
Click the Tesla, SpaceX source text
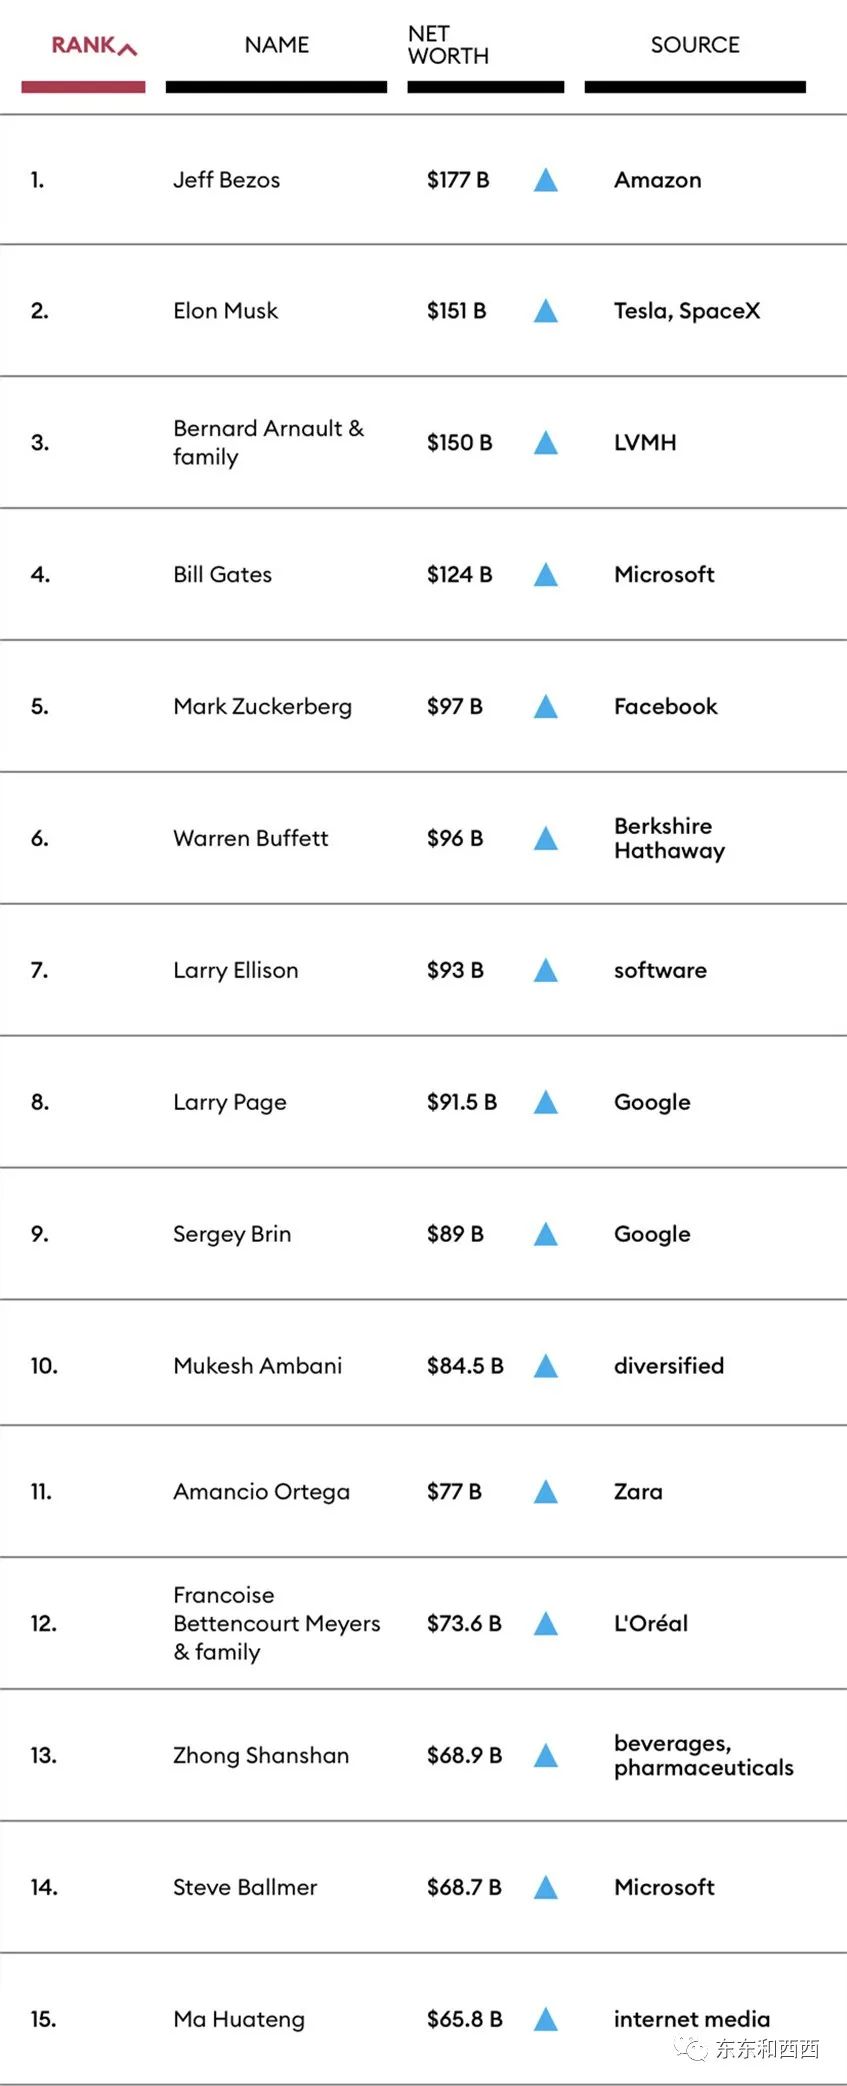[687, 311]
